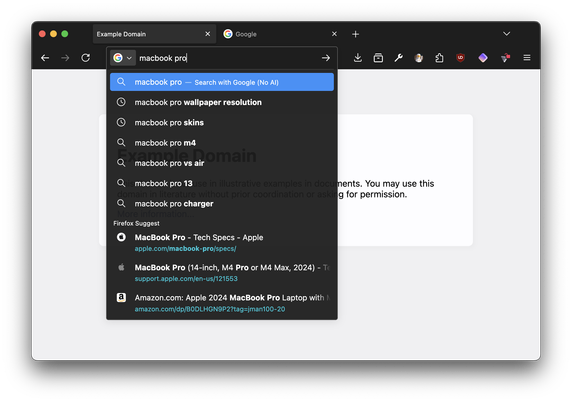Open a new tab with plus button

[x=355, y=34]
